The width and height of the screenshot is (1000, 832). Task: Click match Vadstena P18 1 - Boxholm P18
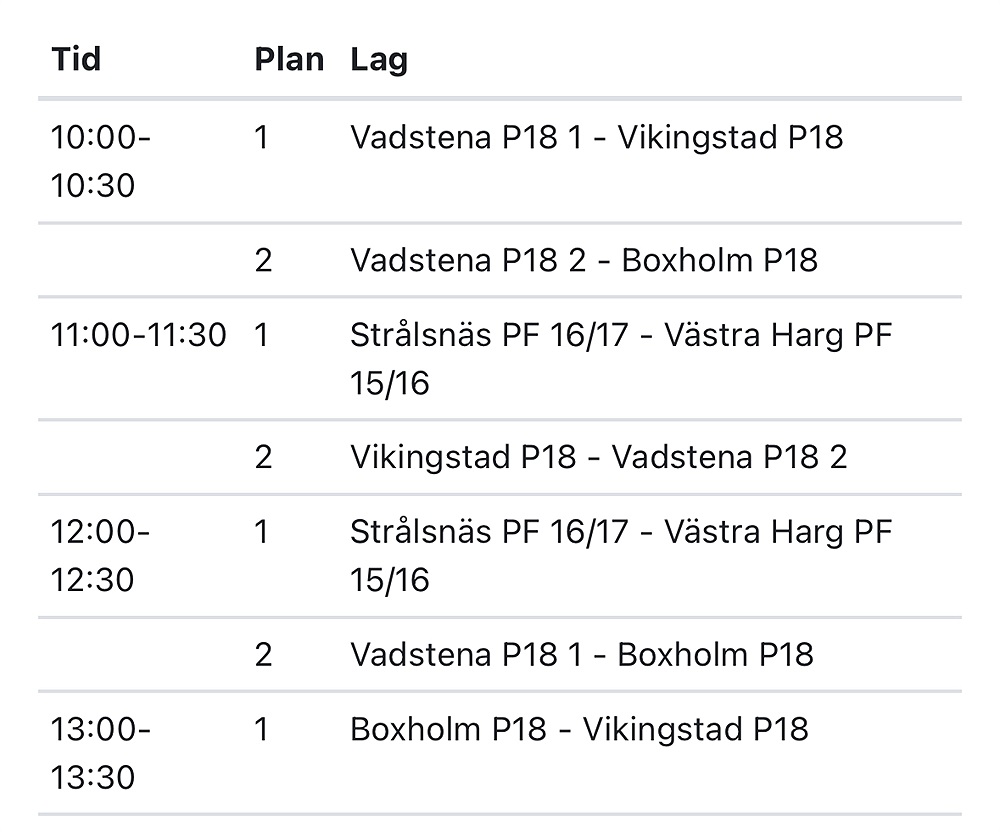tap(581, 655)
